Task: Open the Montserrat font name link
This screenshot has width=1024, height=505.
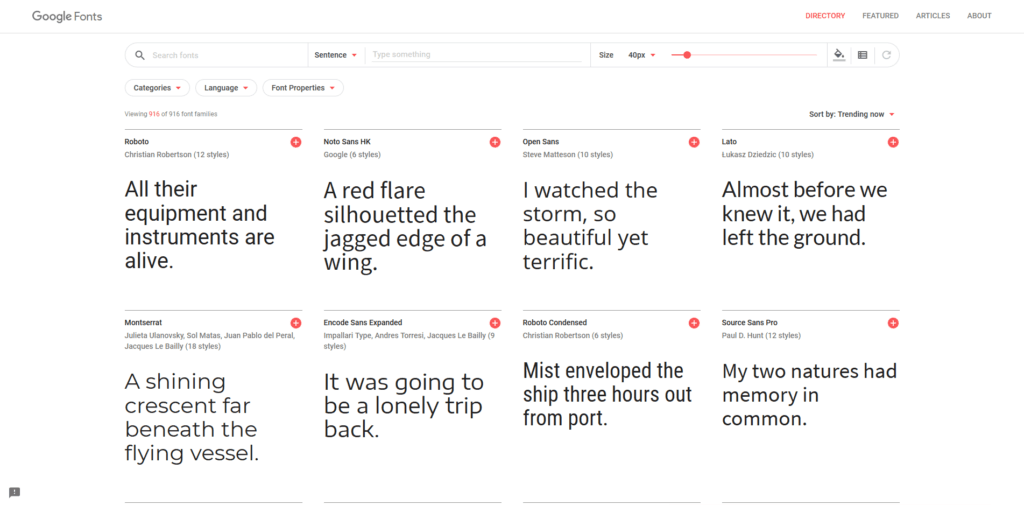Action: 143,323
